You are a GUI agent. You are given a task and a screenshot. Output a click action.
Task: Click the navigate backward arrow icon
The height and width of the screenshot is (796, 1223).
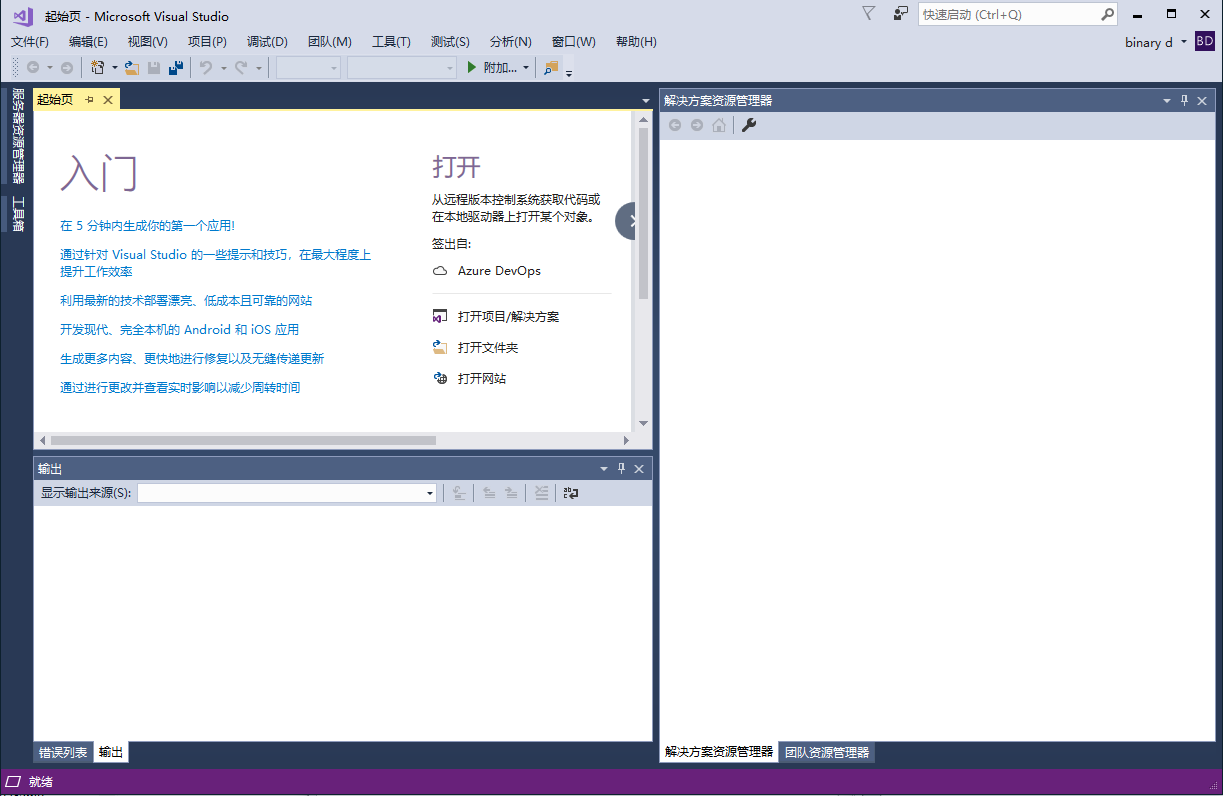pyautogui.click(x=33, y=67)
